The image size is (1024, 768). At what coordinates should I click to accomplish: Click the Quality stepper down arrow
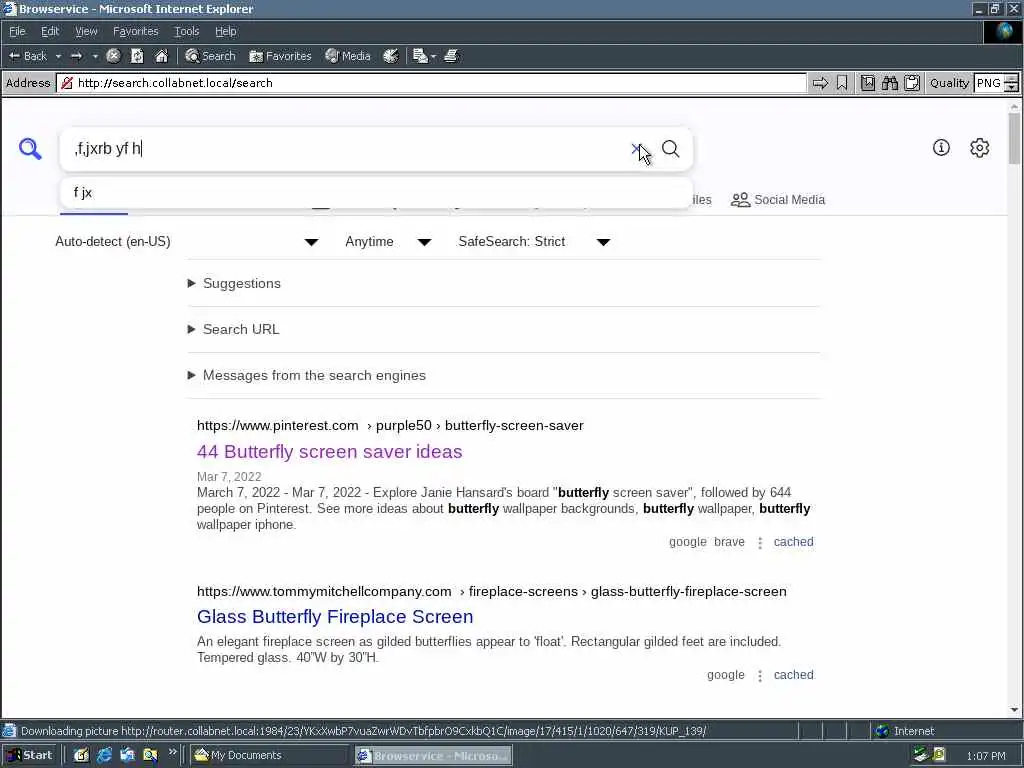1011,88
